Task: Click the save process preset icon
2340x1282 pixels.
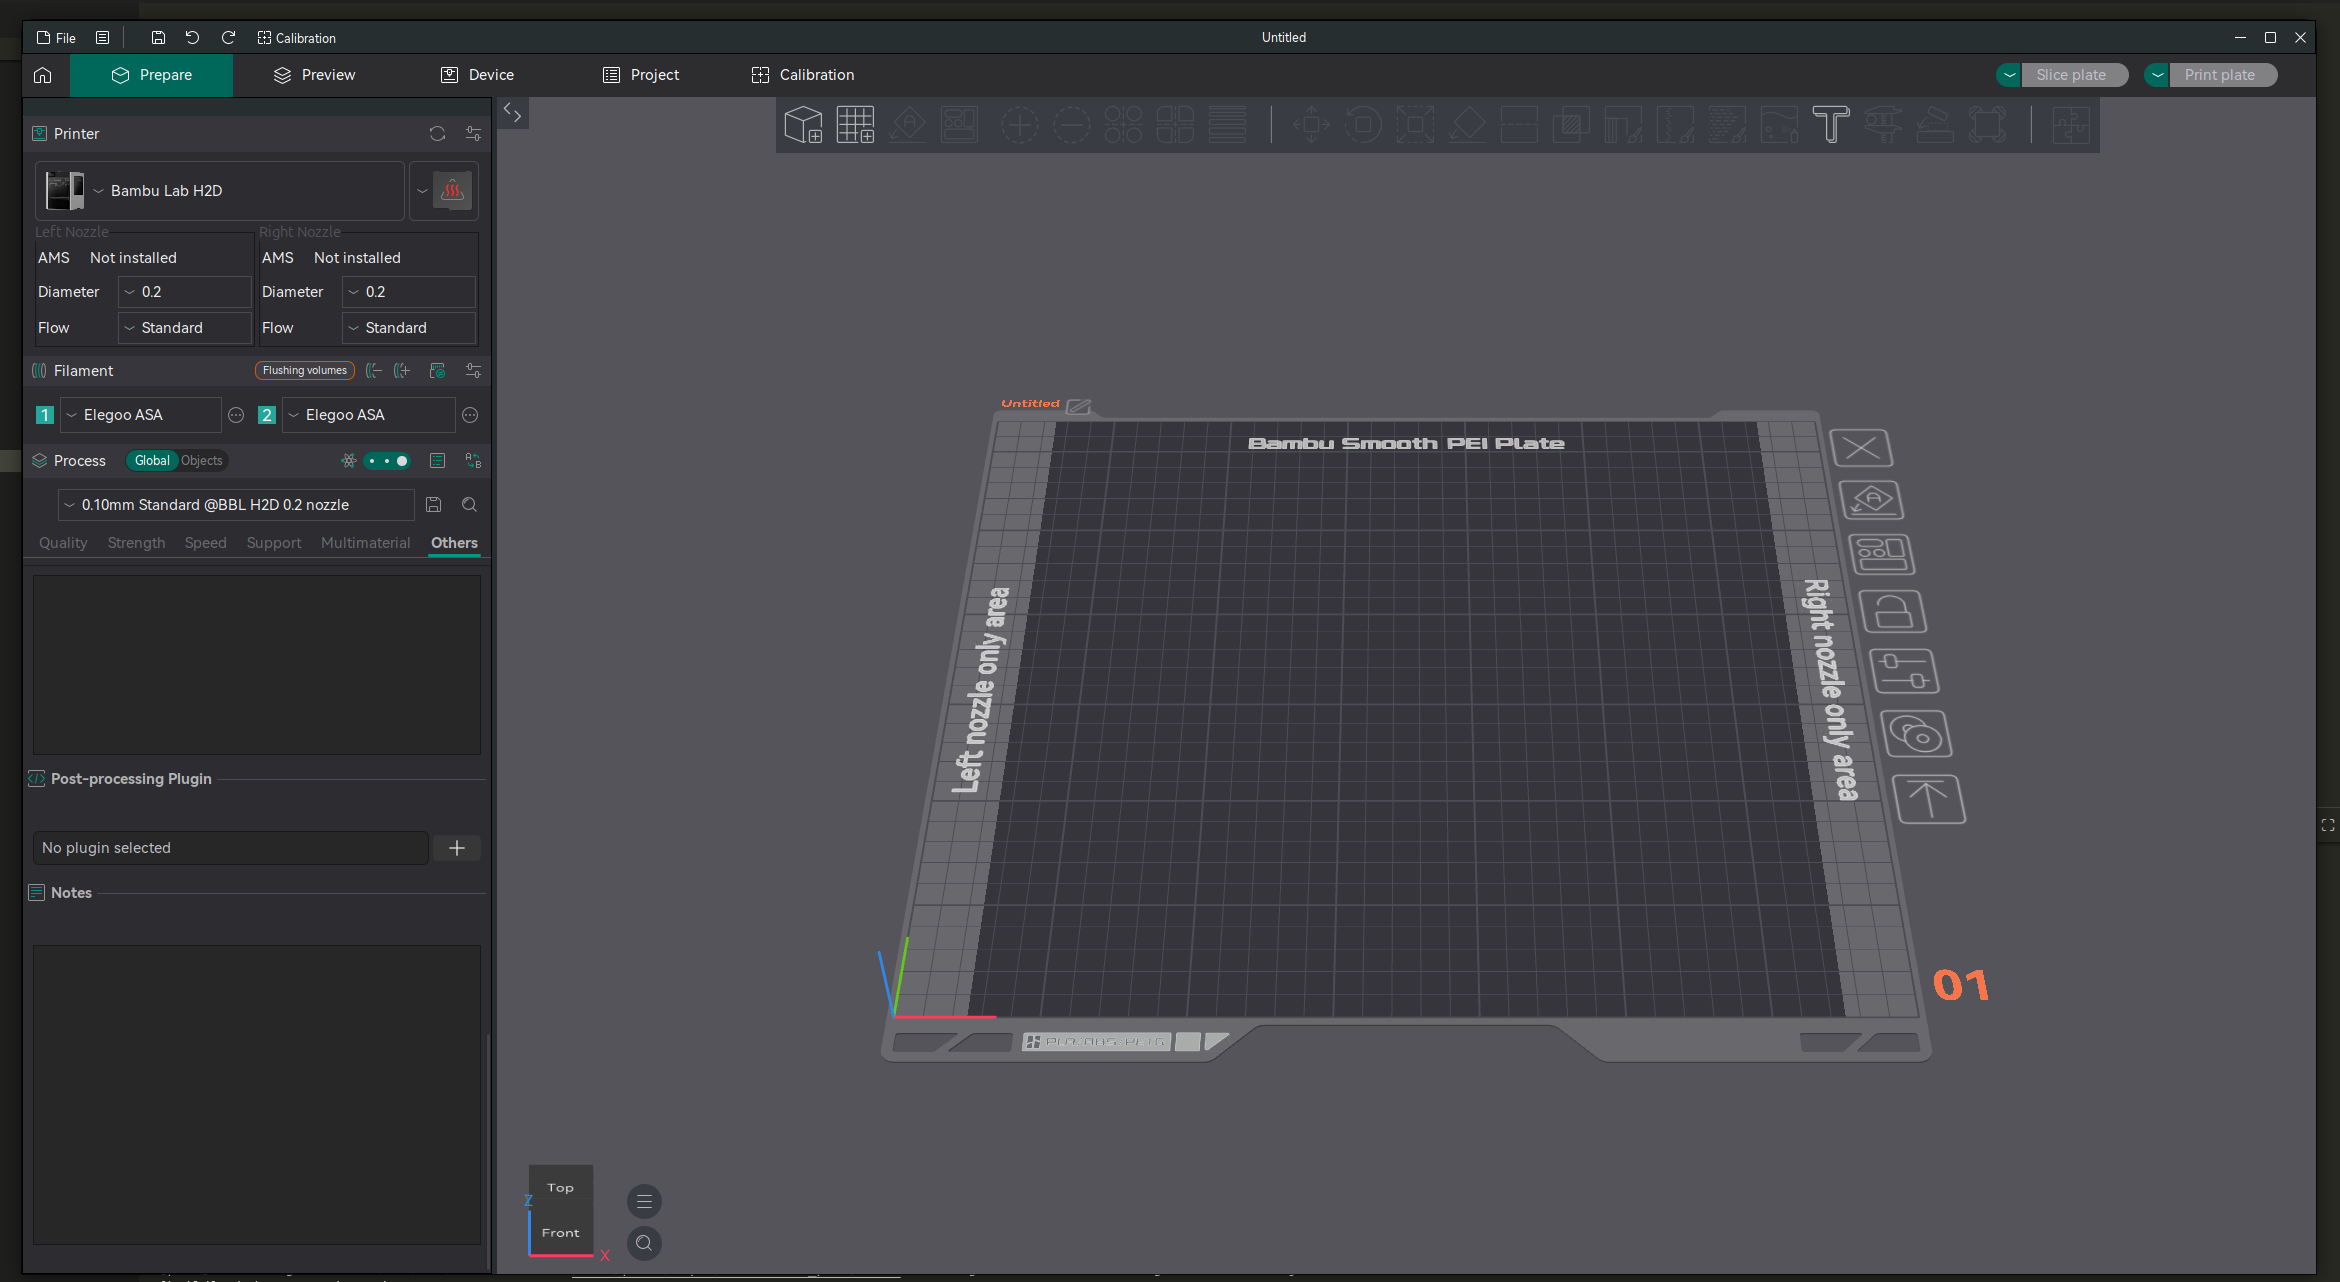Action: pyautogui.click(x=433, y=505)
